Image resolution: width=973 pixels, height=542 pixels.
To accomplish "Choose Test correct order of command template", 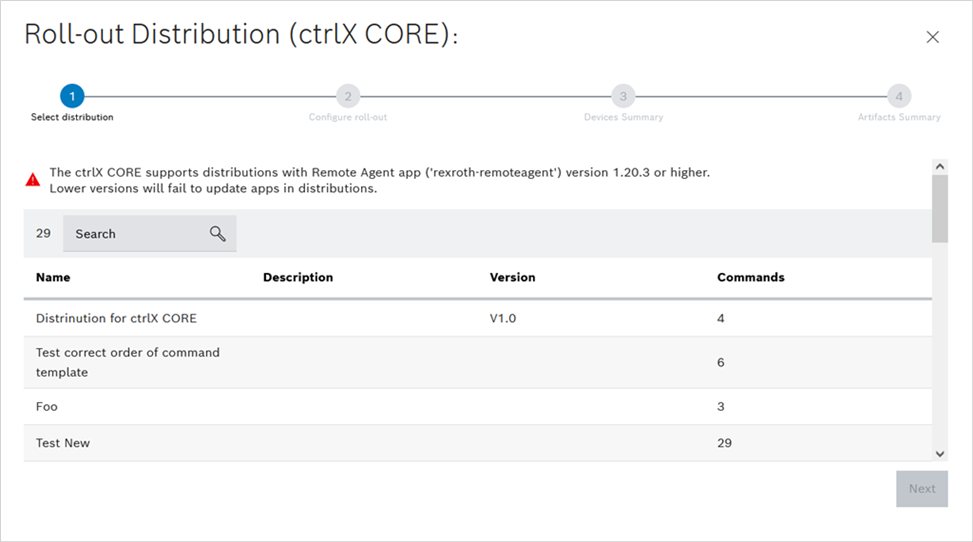I will pyautogui.click(x=127, y=362).
